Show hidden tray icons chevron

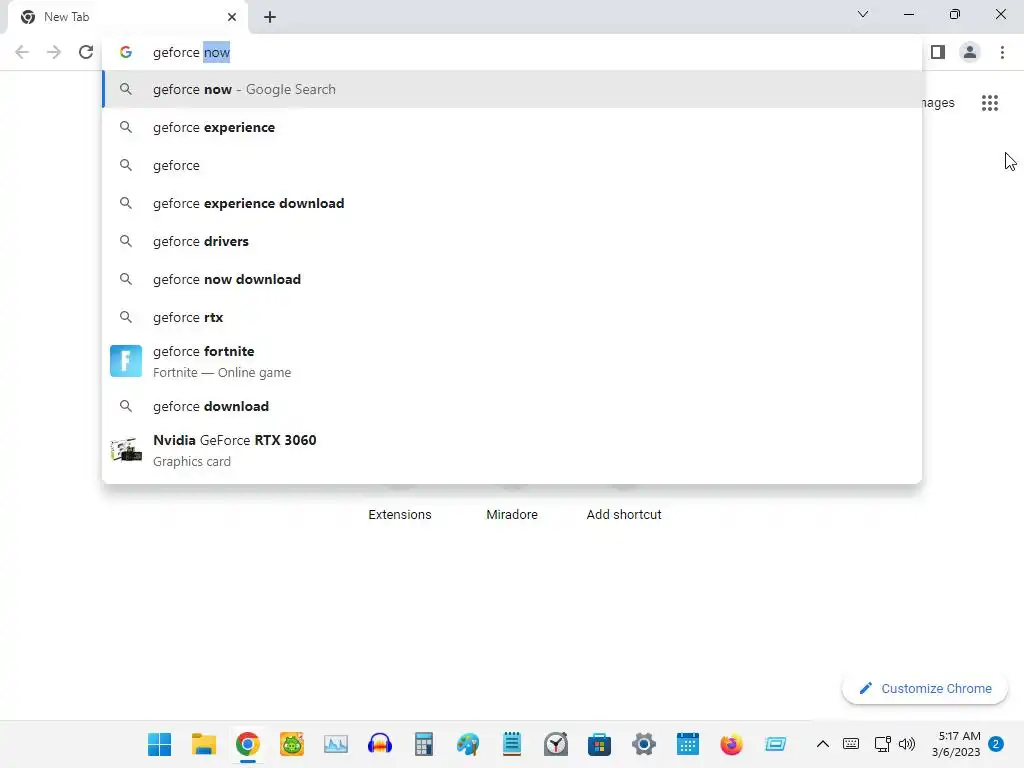click(x=823, y=744)
